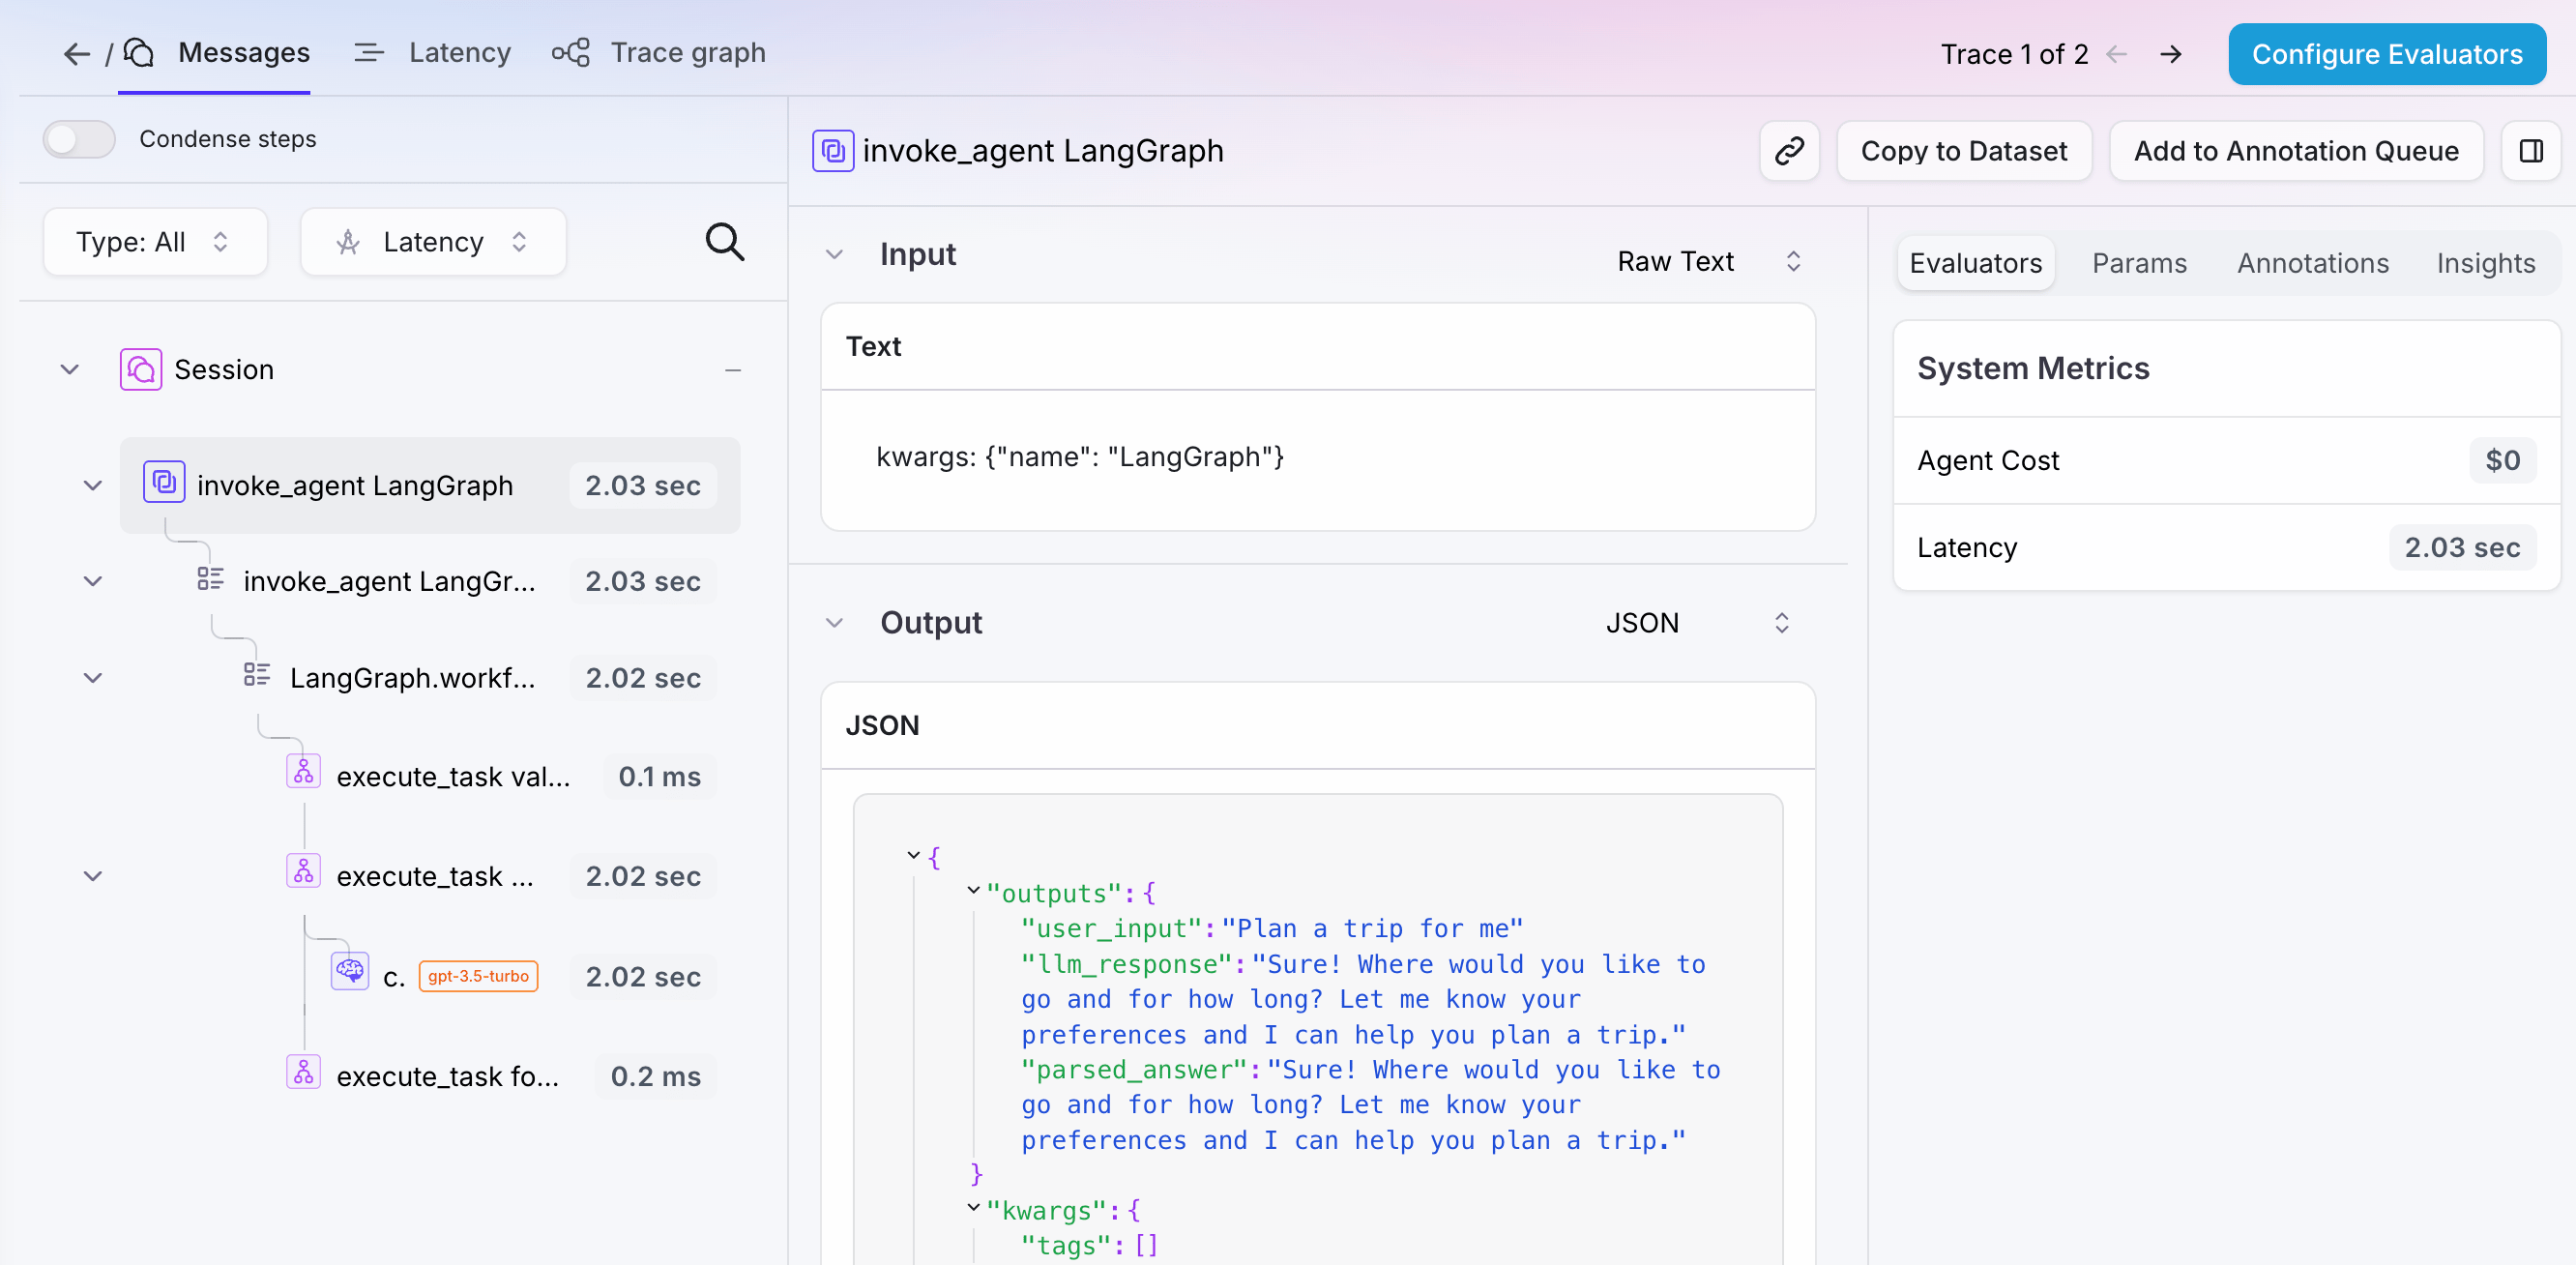Toggle side panel layout icon

(2531, 151)
